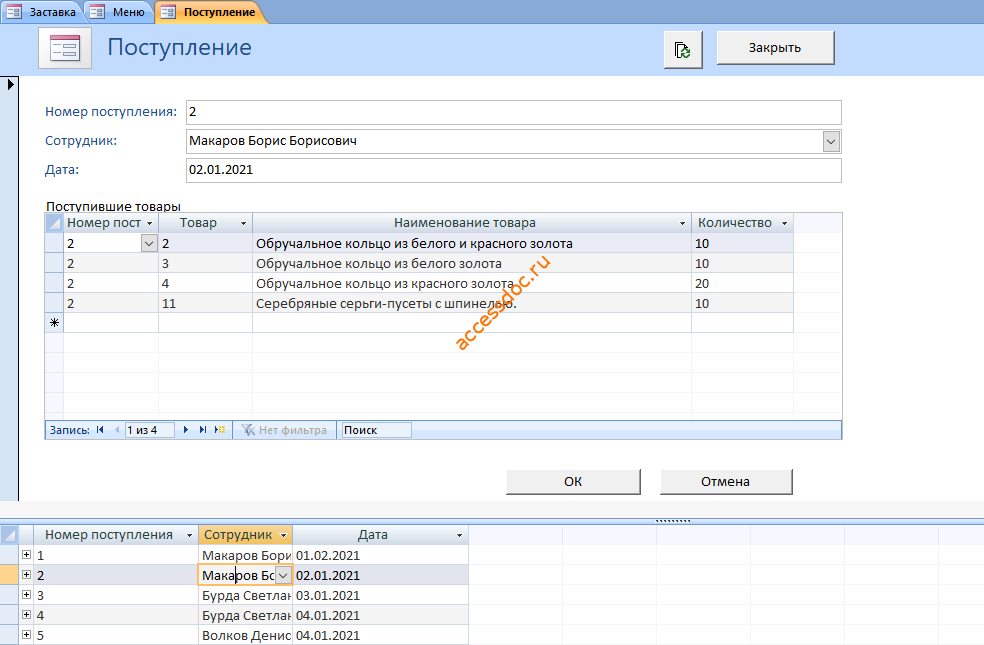Viewport: 984px width, 645px height.
Task: Go to first record in subform navigator
Action: (100, 430)
